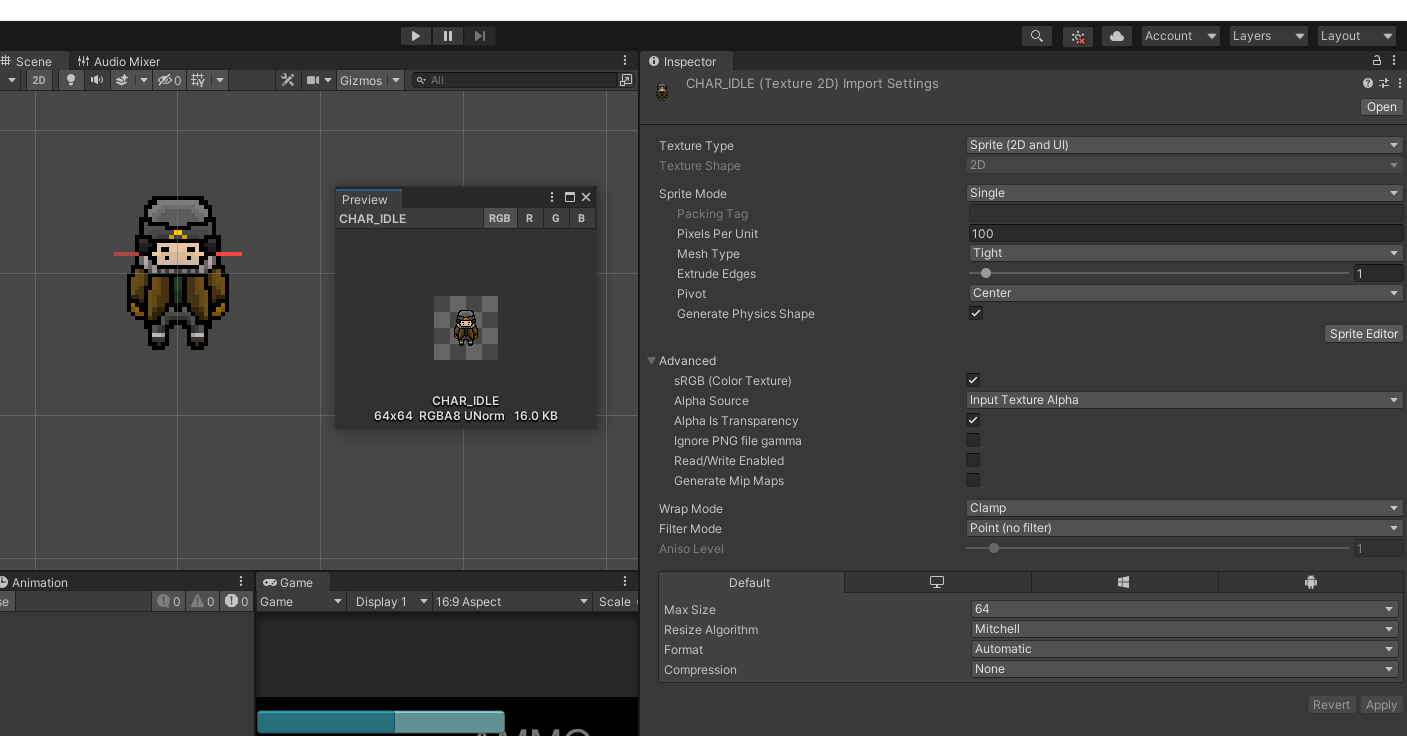Click the Apply button
Viewport: 1407px width, 736px height.
click(x=1381, y=705)
